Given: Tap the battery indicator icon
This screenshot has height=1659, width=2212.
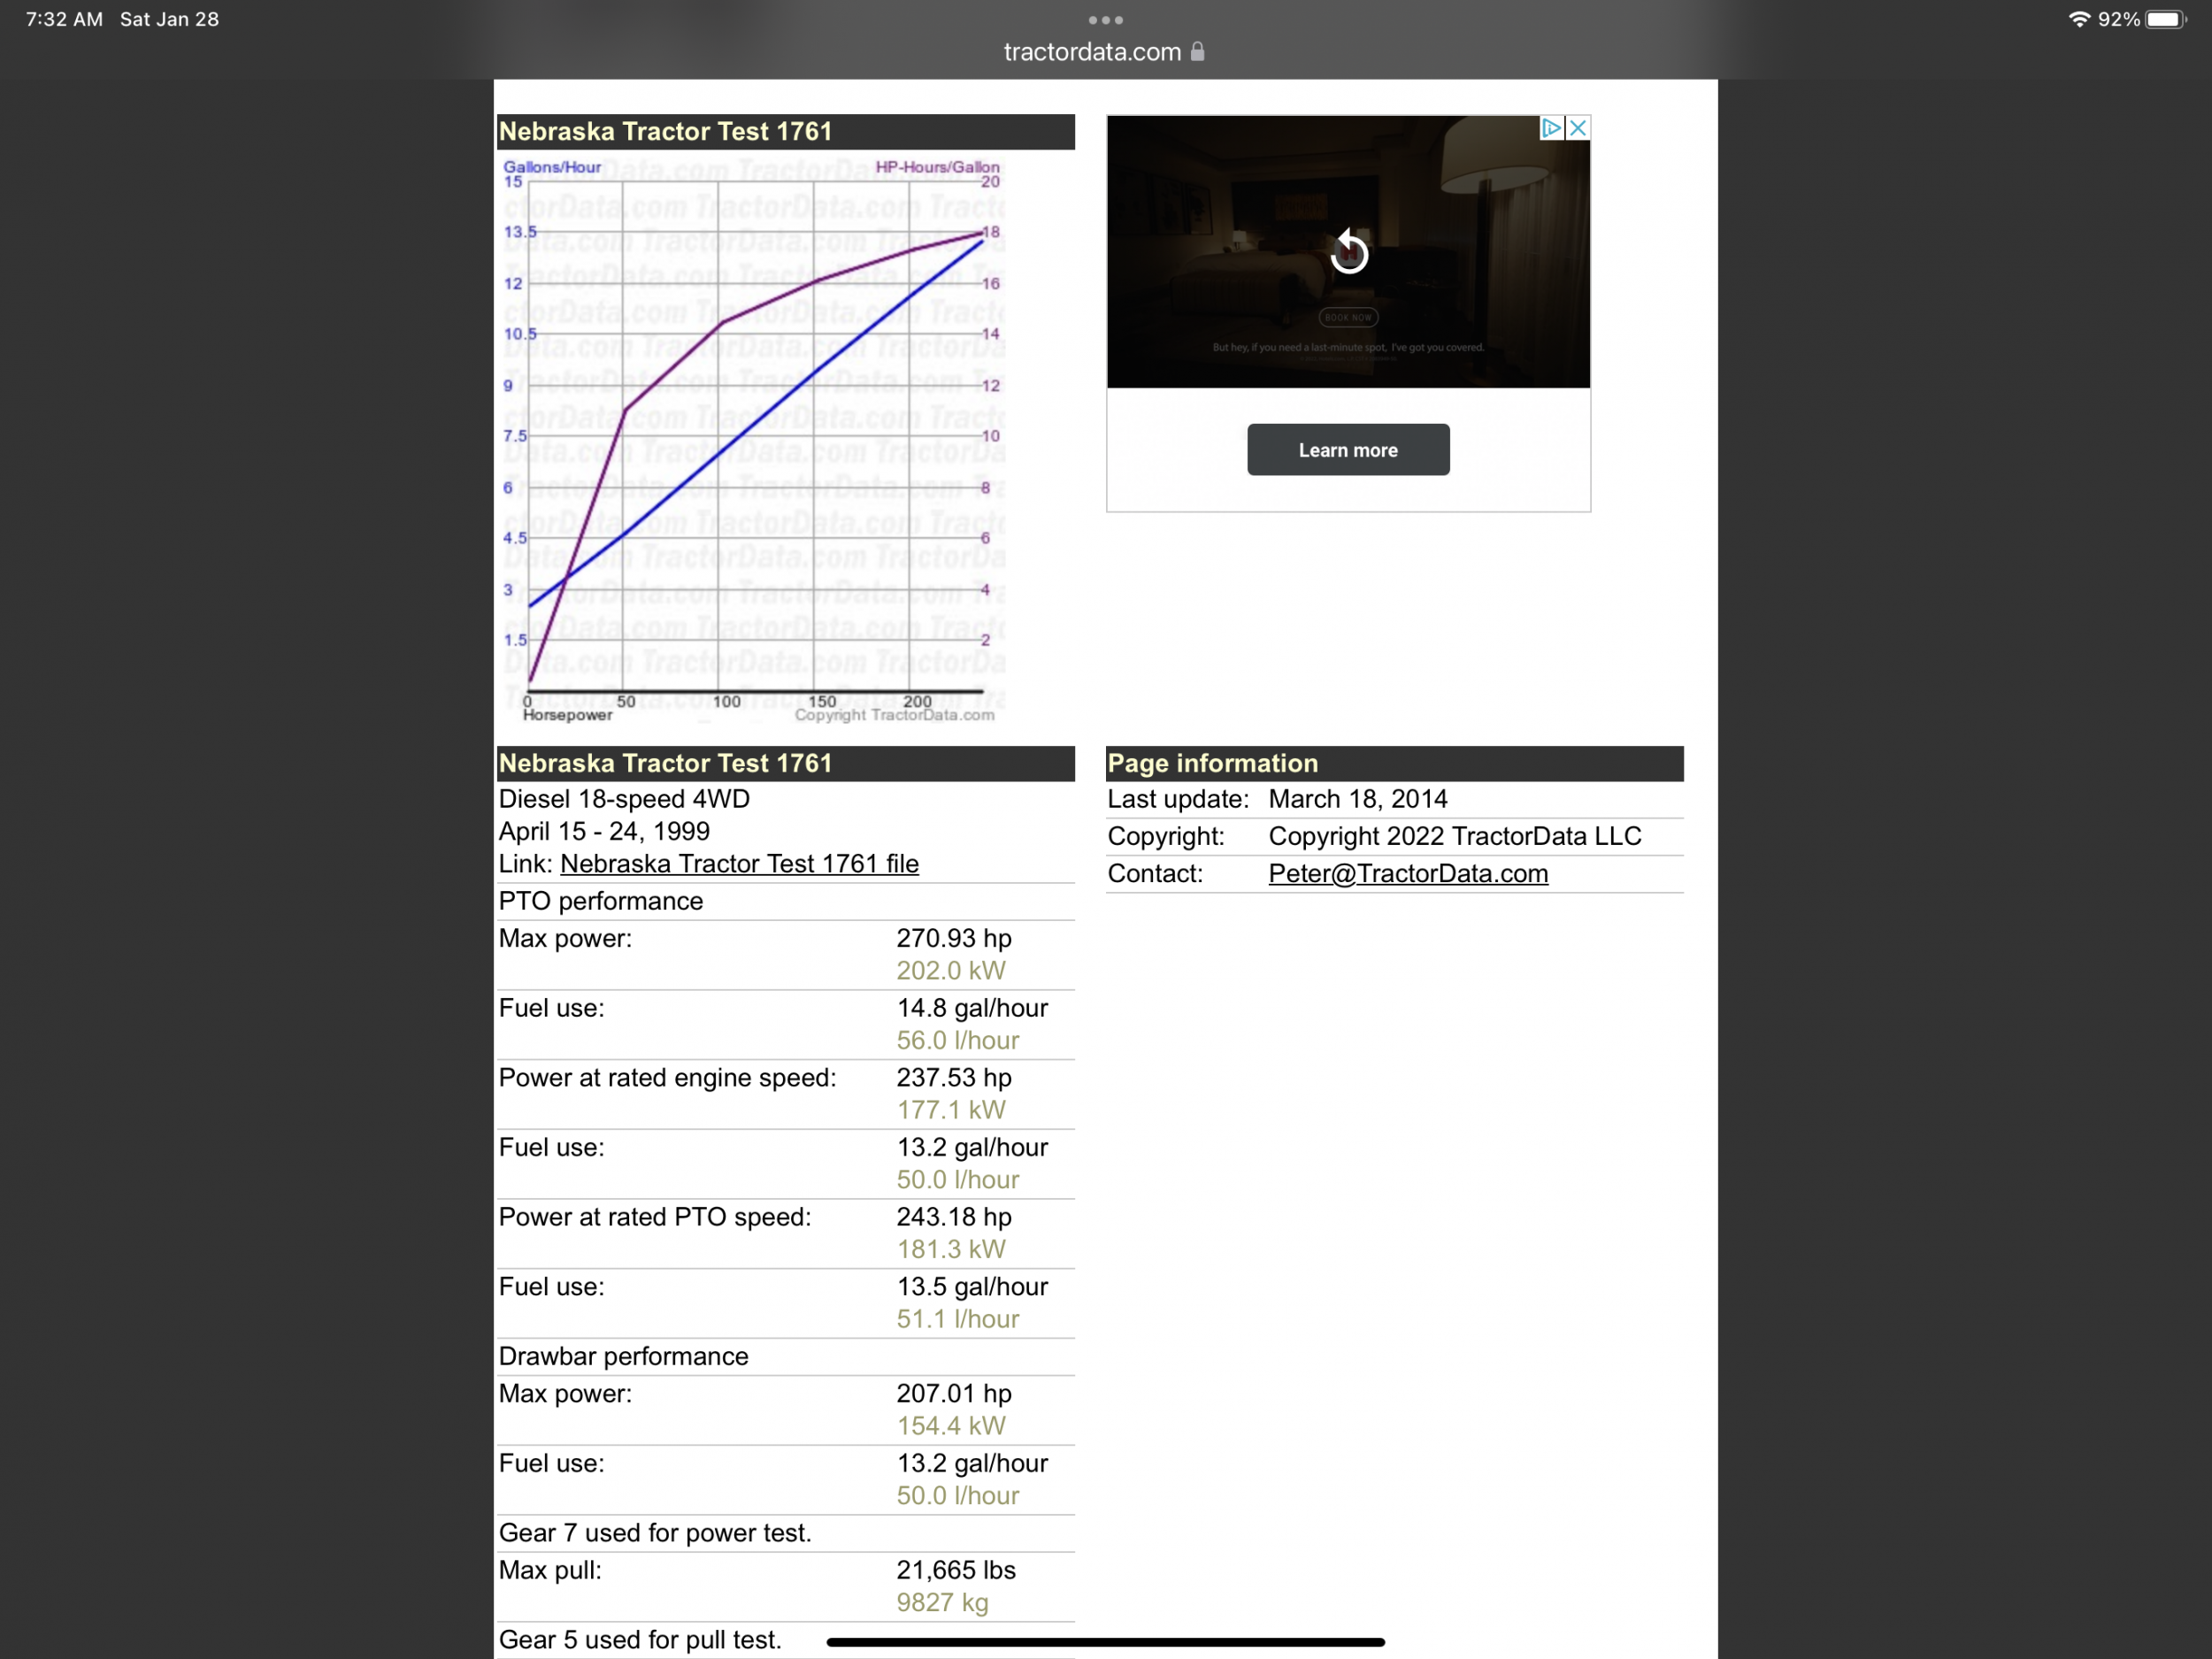Looking at the screenshot, I should (2165, 19).
